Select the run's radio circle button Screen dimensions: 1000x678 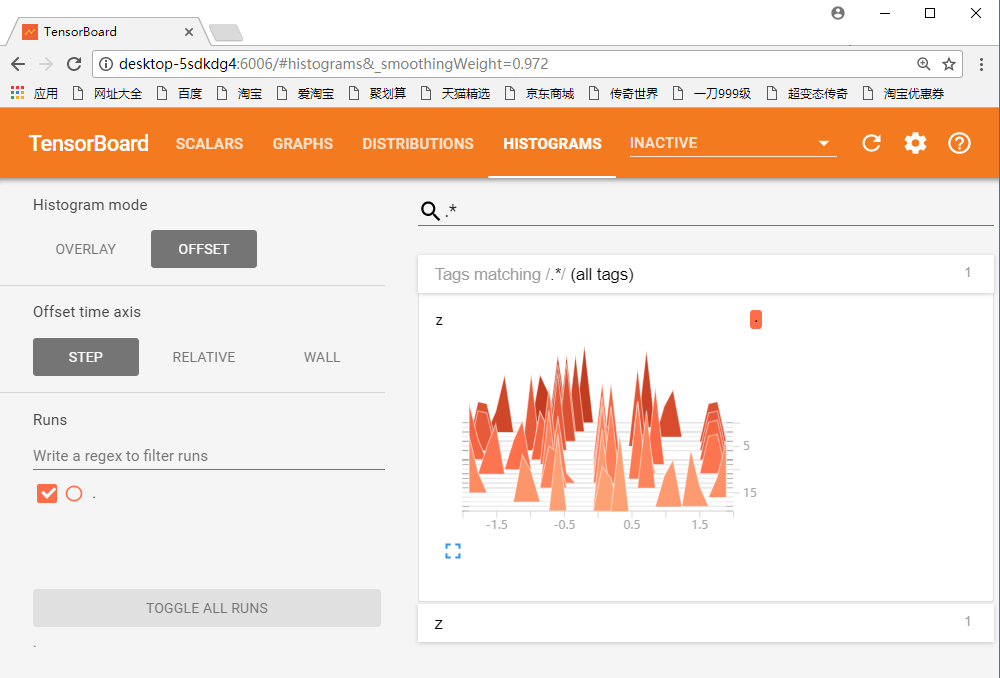pos(74,494)
